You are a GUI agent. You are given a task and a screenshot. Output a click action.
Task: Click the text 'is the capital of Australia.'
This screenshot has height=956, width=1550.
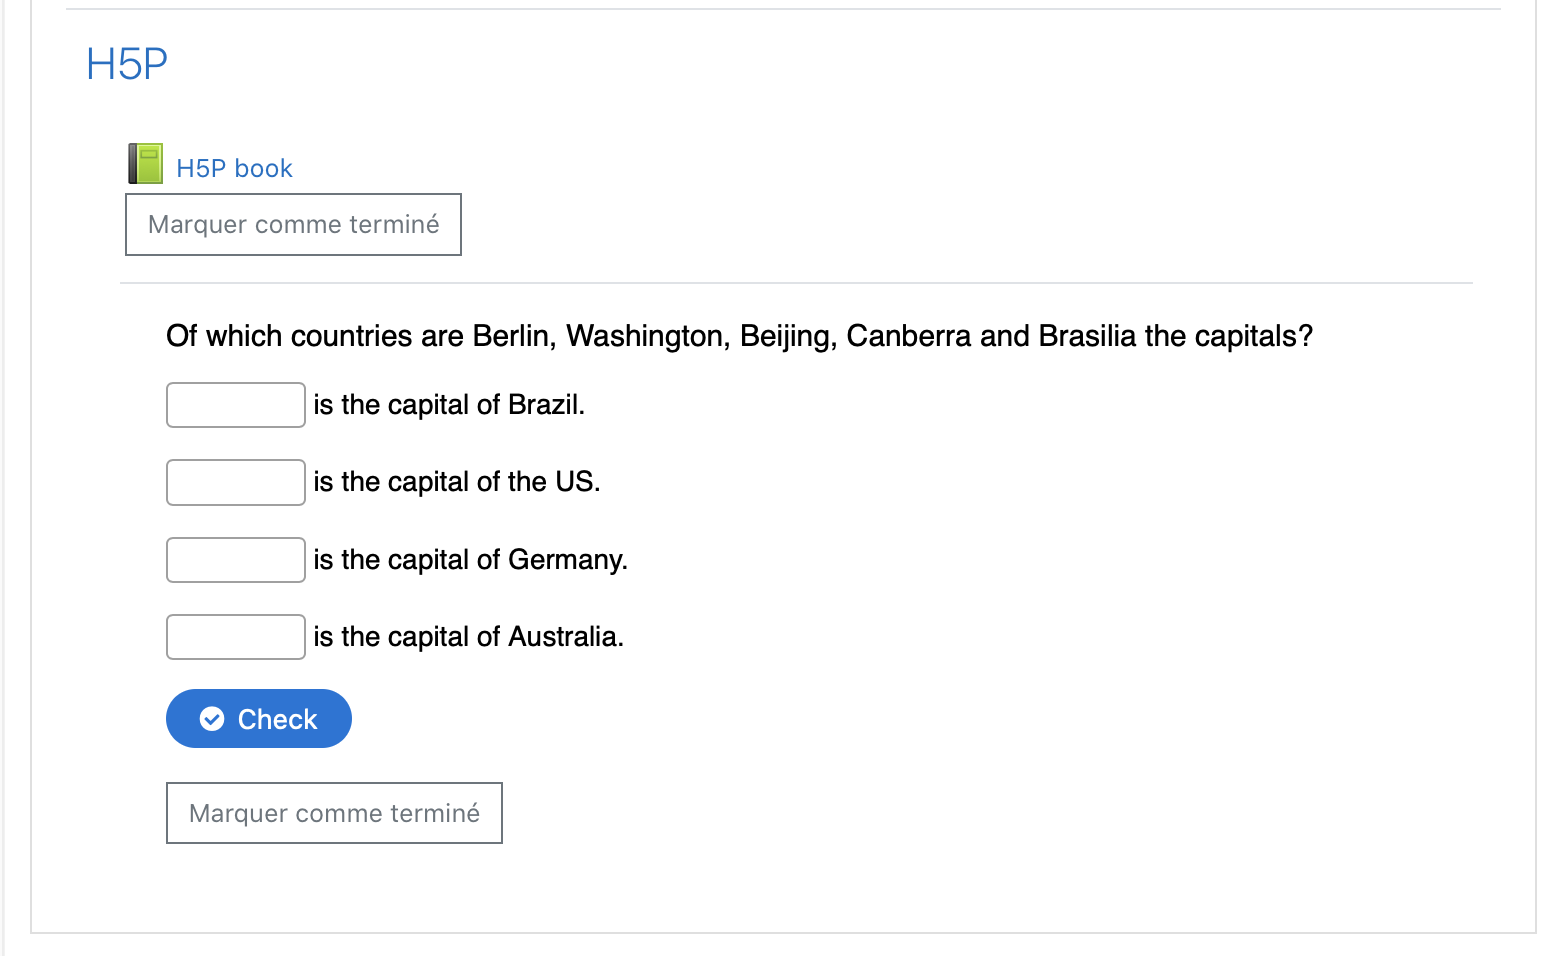468,637
